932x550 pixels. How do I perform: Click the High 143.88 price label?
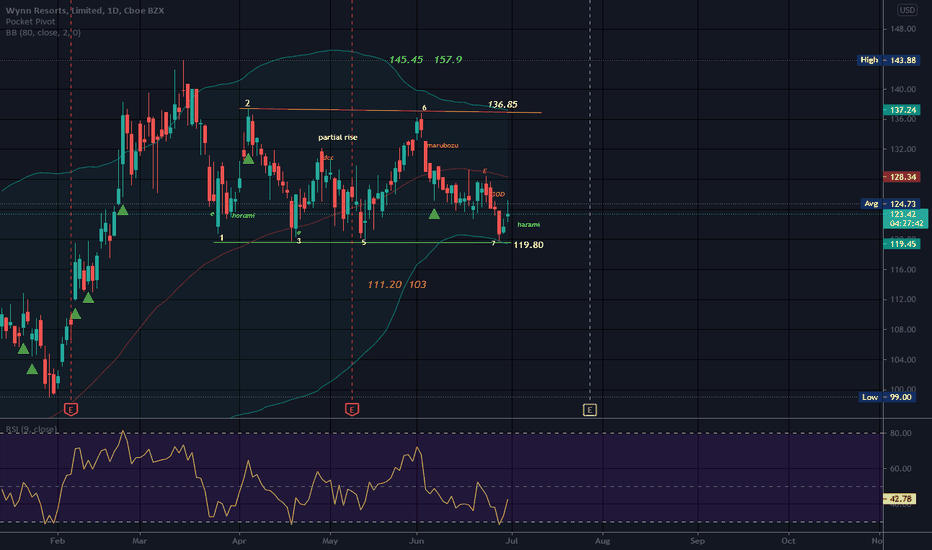click(x=888, y=60)
